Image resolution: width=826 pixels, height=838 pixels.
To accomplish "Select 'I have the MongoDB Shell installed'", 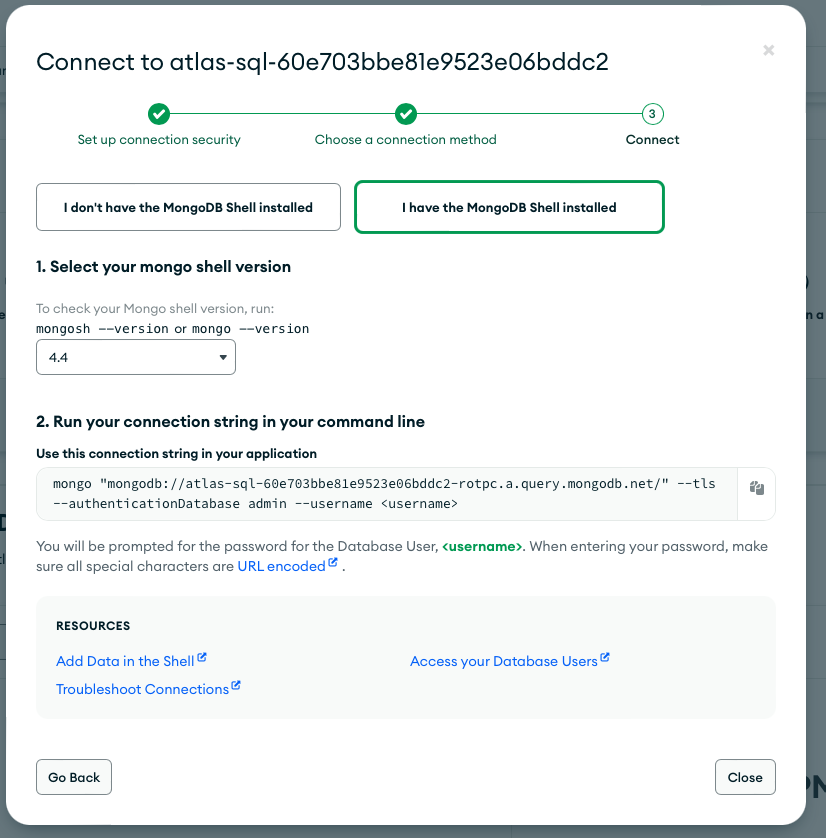I will point(509,208).
